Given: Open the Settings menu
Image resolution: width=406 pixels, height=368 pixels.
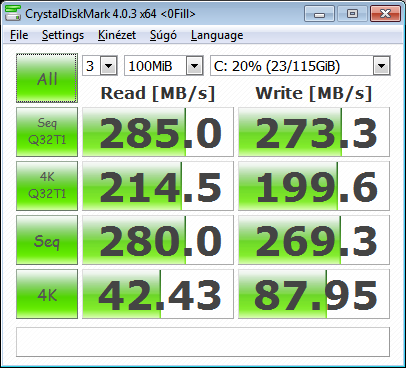Looking at the screenshot, I should point(63,35).
